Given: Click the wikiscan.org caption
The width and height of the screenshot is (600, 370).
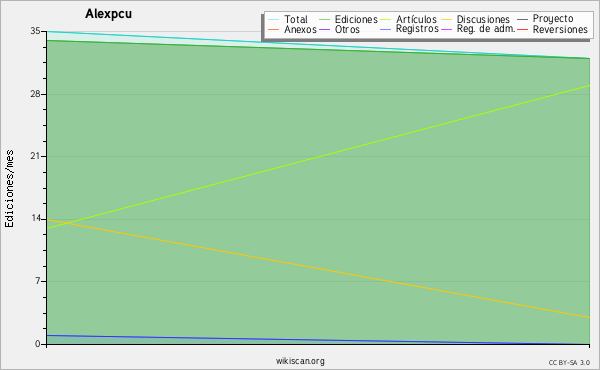Looking at the screenshot, I should click(x=300, y=361).
